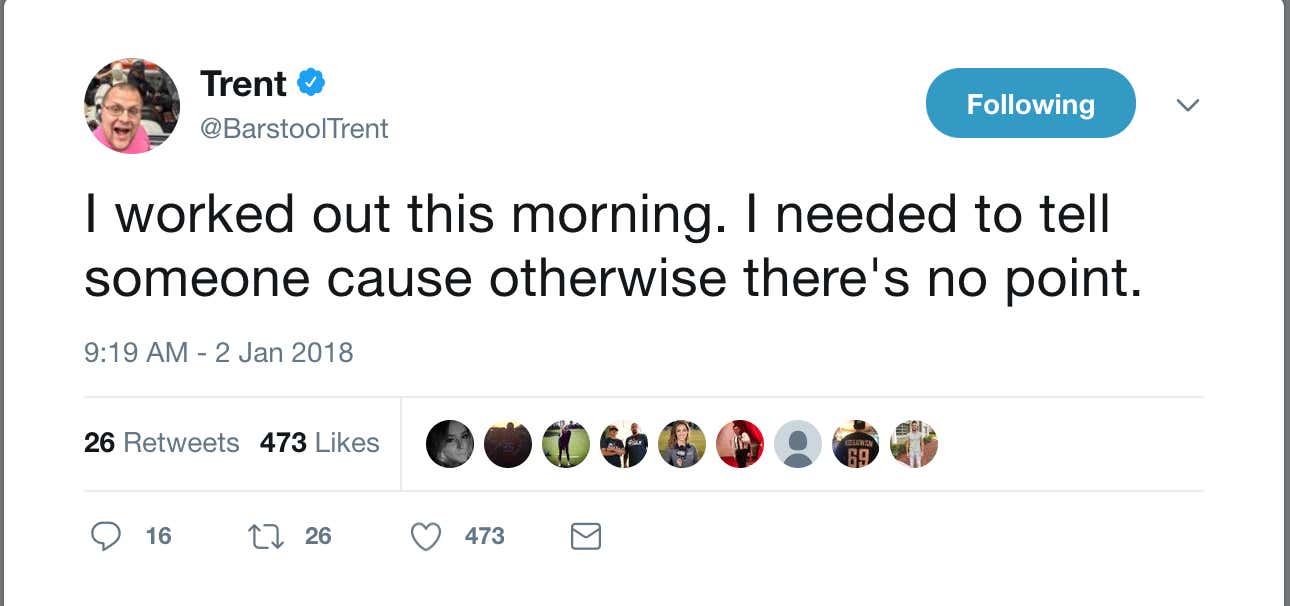1290x606 pixels.
Task: Open the direct message envelope icon
Action: pos(585,536)
